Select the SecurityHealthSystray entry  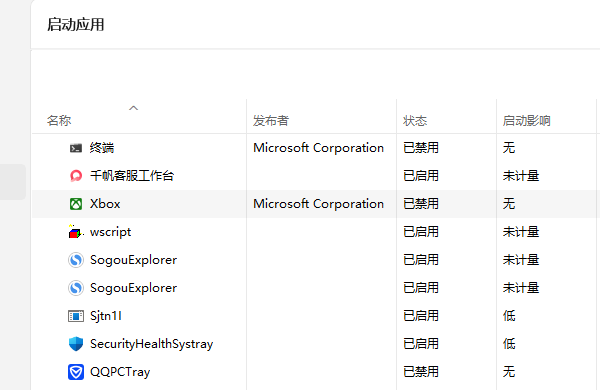152,344
